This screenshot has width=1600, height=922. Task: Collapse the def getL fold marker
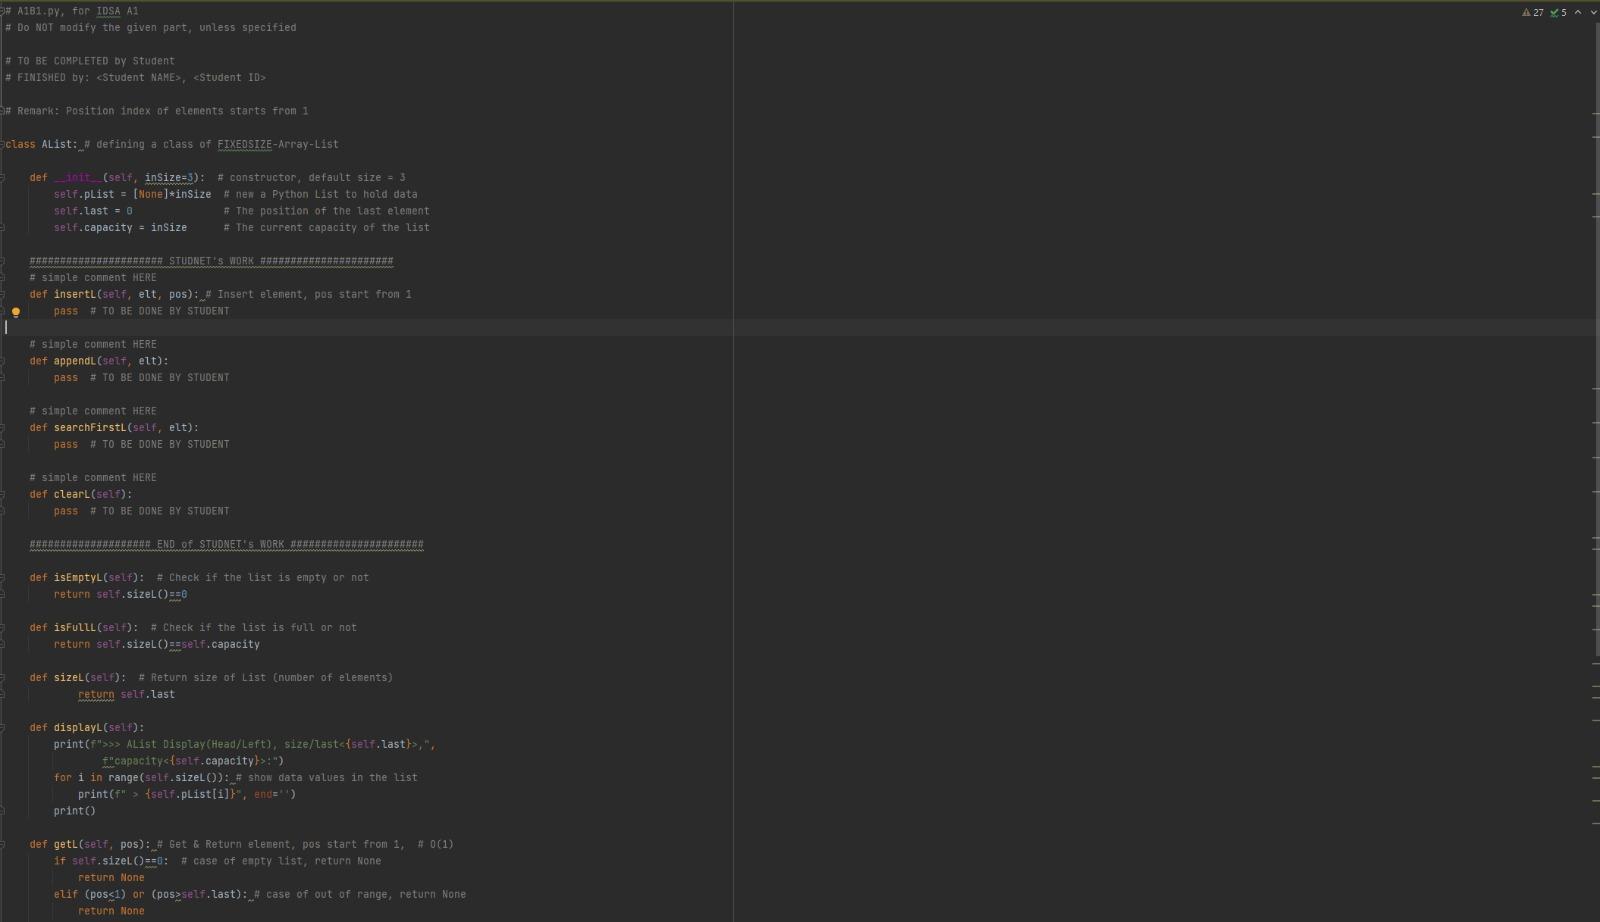pos(3,845)
